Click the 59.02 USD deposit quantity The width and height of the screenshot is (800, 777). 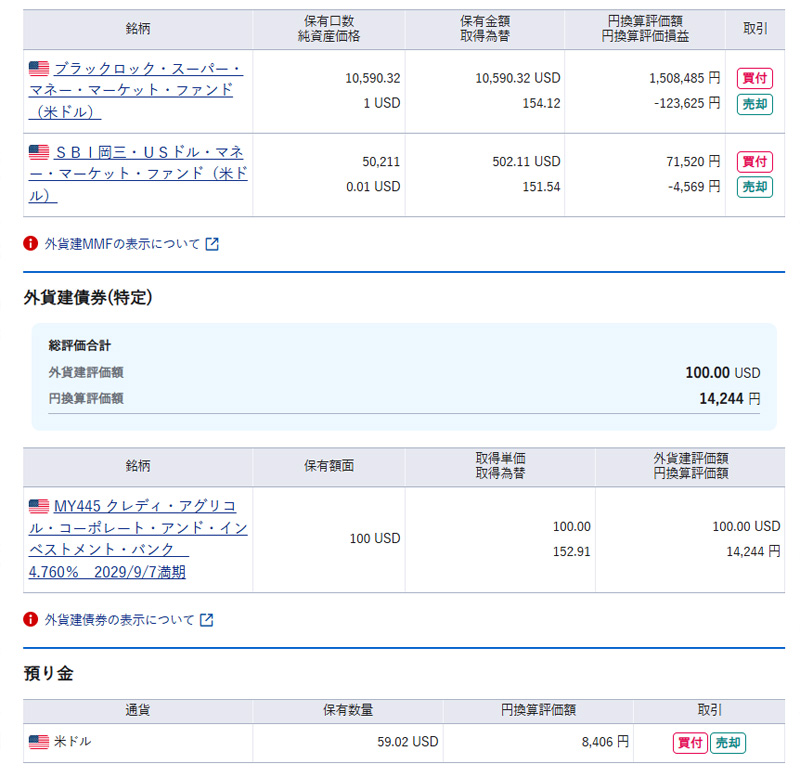click(x=408, y=742)
